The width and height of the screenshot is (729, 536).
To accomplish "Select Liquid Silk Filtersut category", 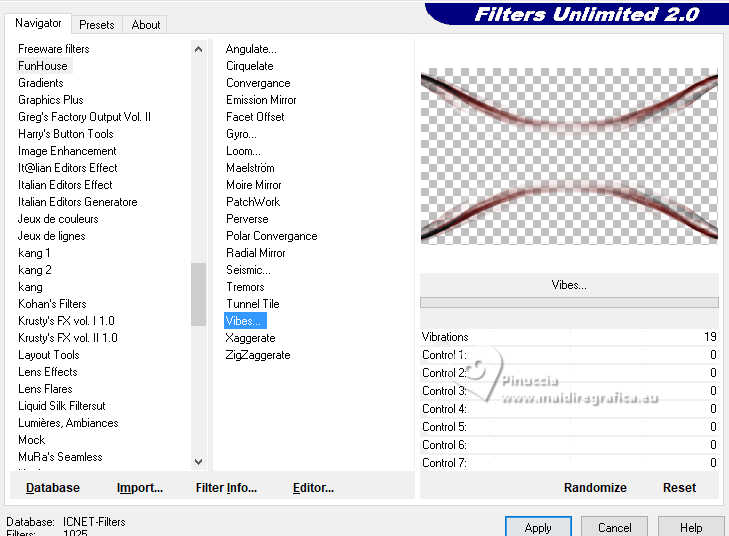I will (61, 406).
